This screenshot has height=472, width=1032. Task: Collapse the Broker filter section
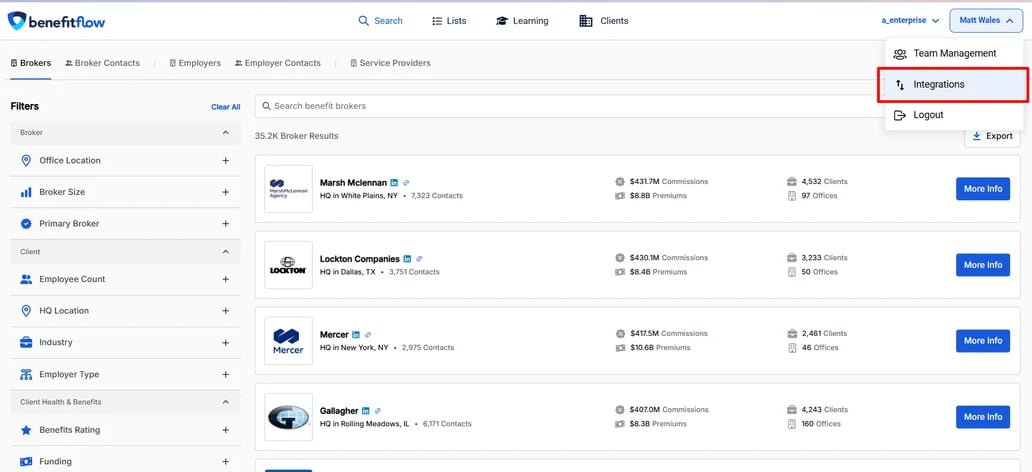(226, 132)
